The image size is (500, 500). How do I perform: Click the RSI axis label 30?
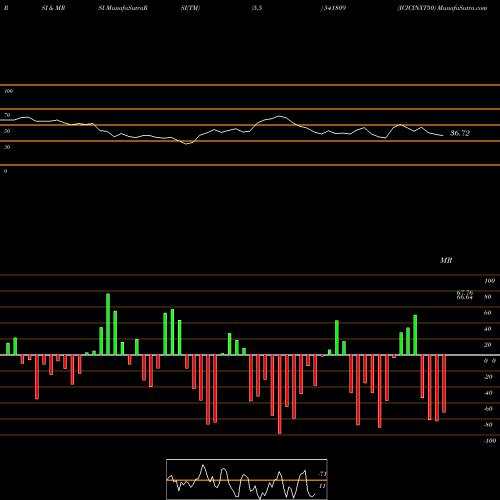click(x=7, y=147)
